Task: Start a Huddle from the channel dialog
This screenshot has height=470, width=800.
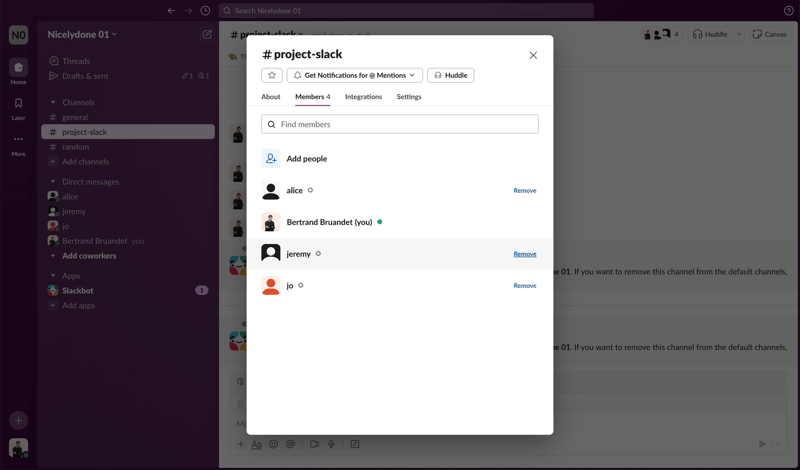Action: point(451,76)
